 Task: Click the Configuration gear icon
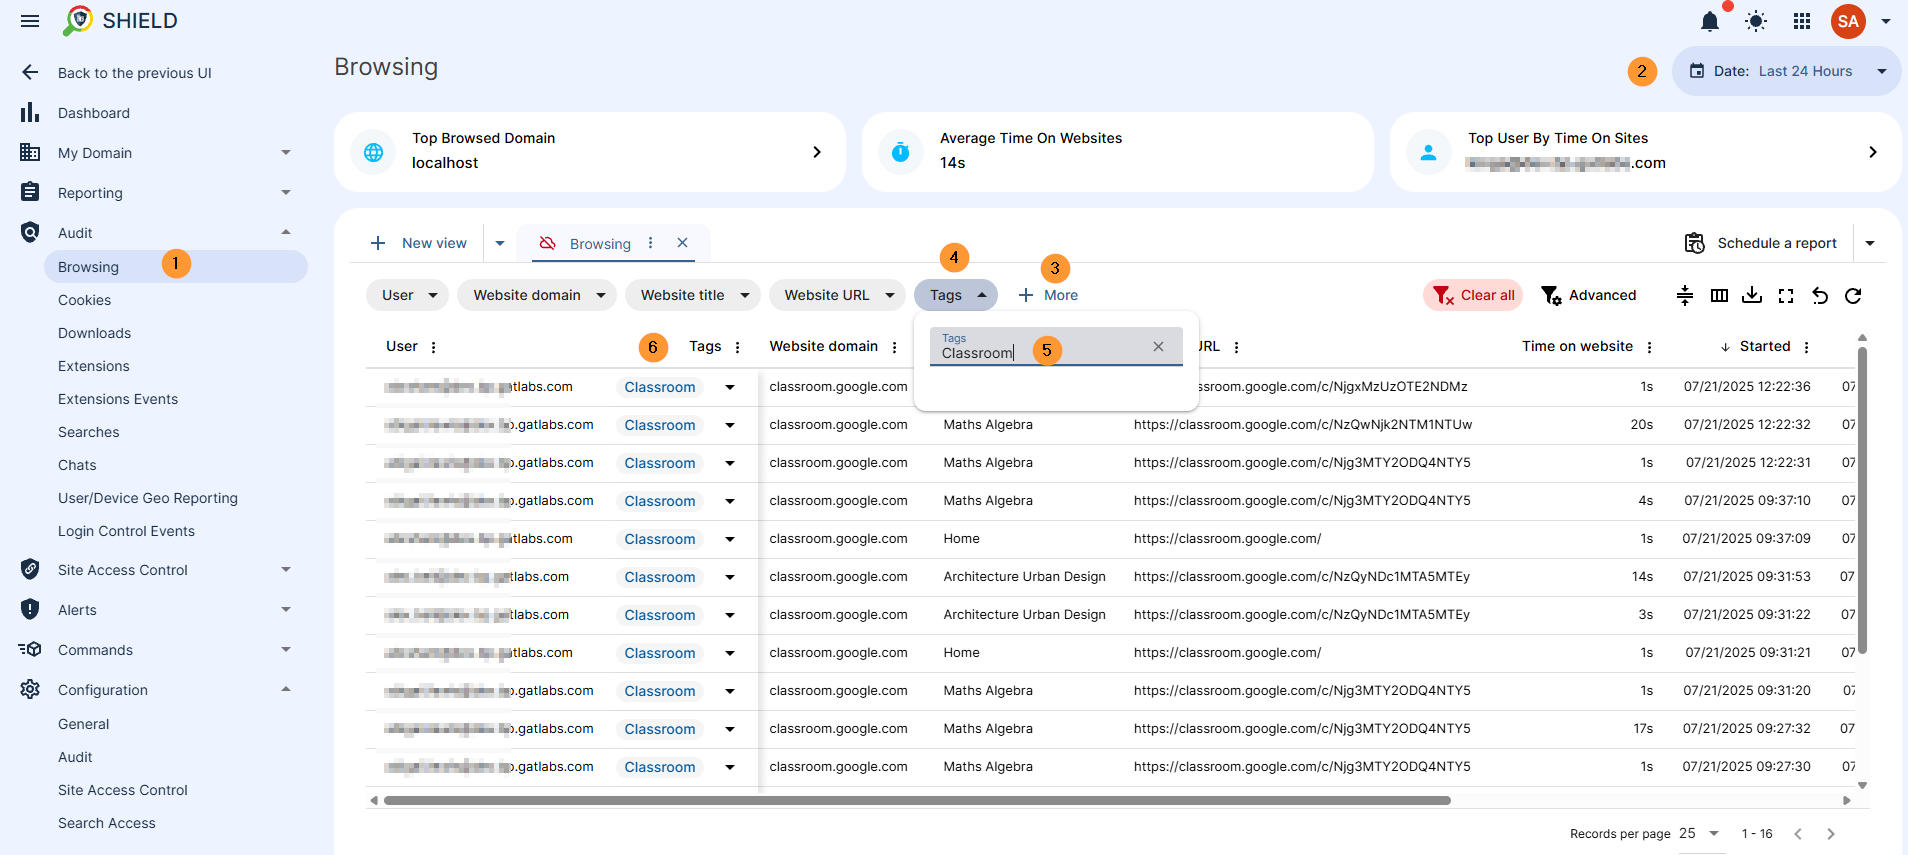(30, 689)
